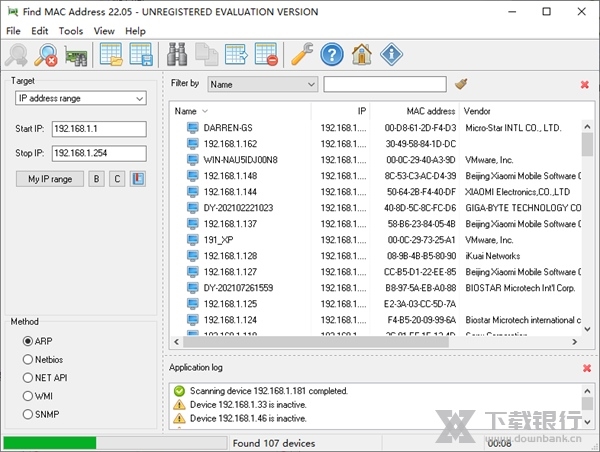
Task: Open the Filter by Name dropdown
Action: [x=310, y=85]
